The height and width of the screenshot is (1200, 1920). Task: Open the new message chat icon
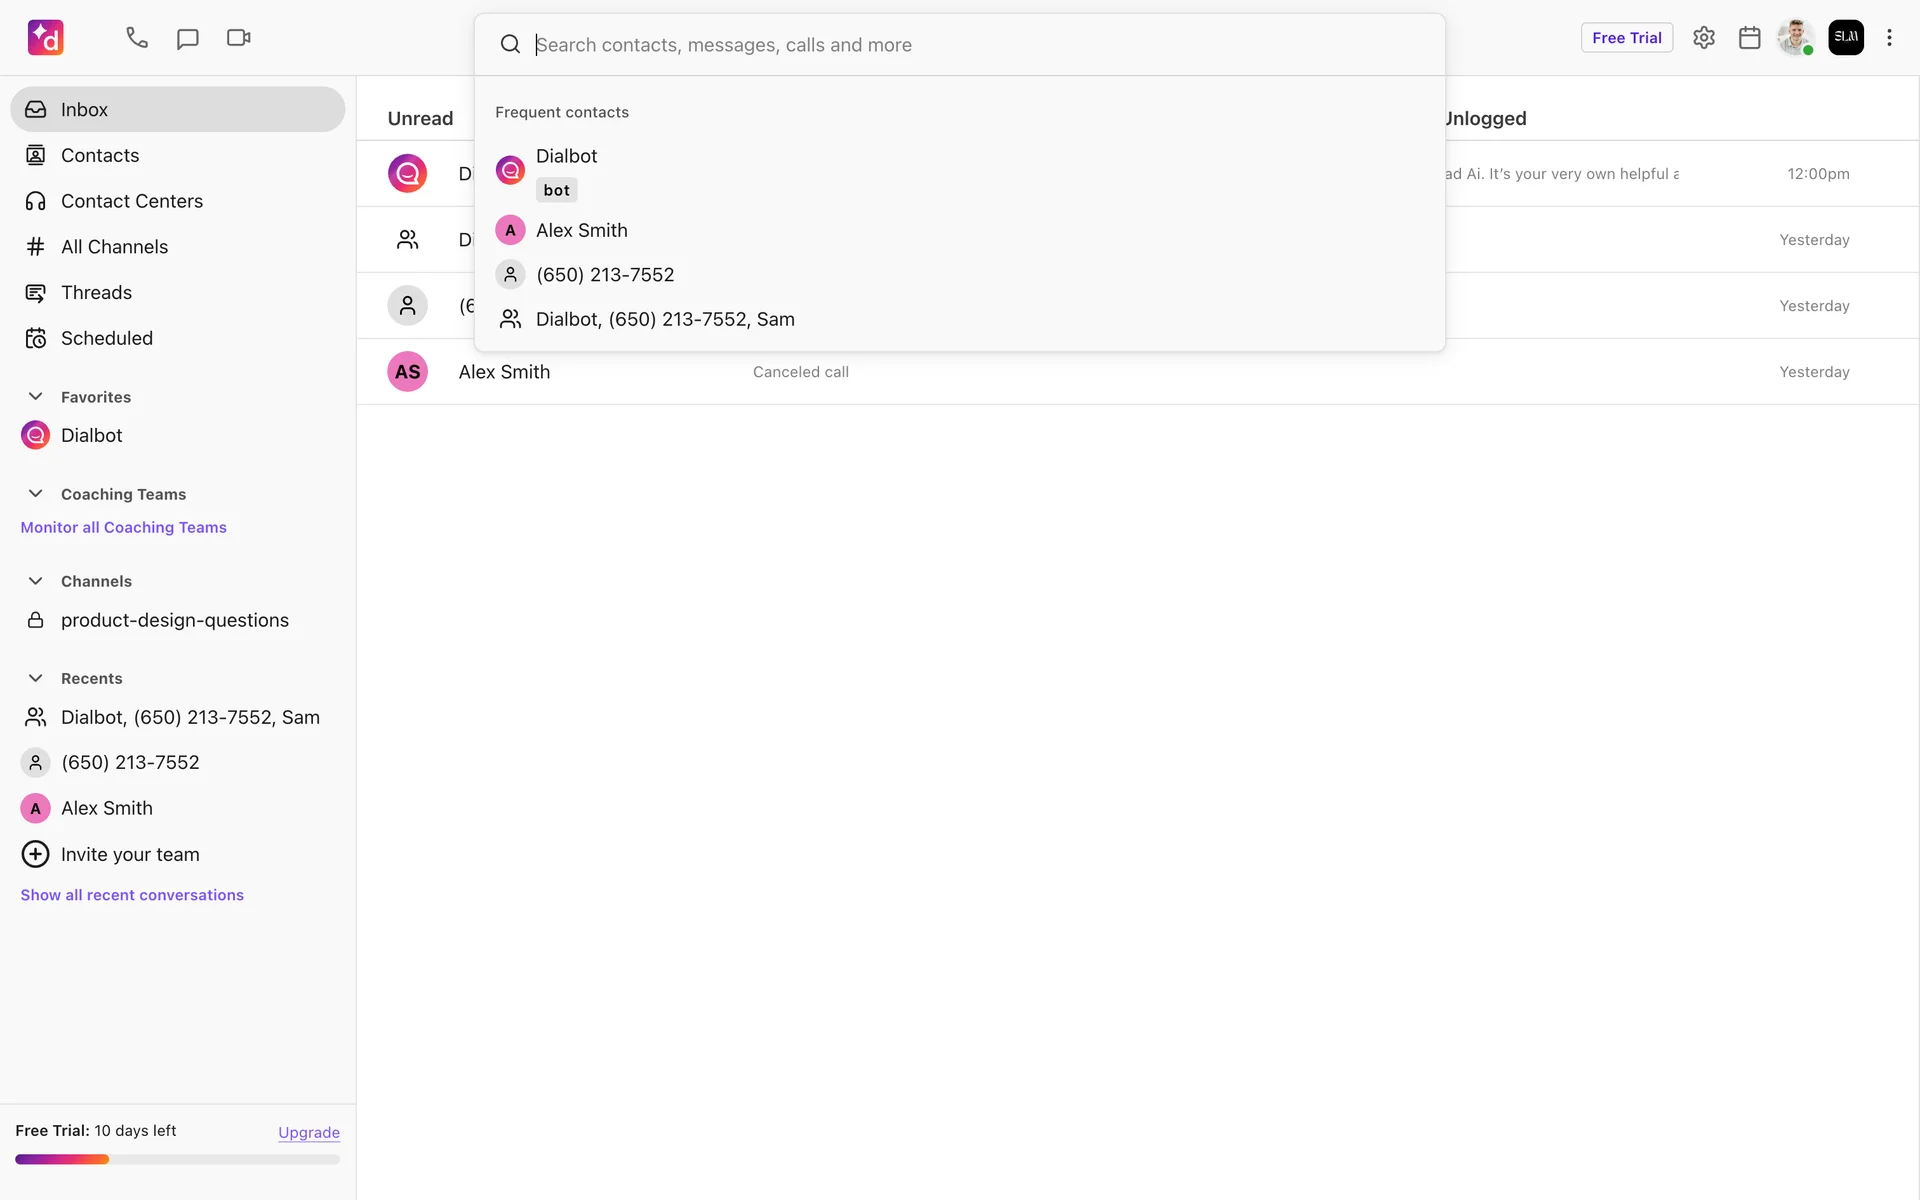coord(187,38)
